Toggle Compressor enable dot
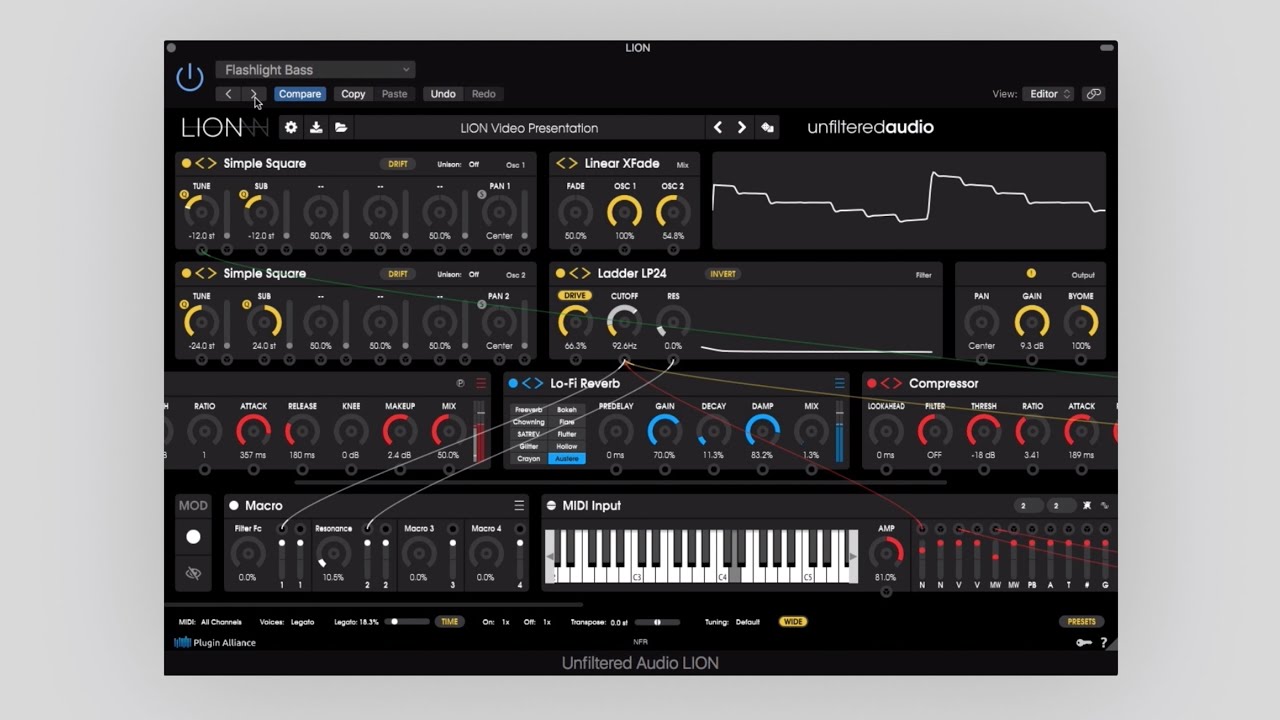The image size is (1280, 720). coord(872,383)
